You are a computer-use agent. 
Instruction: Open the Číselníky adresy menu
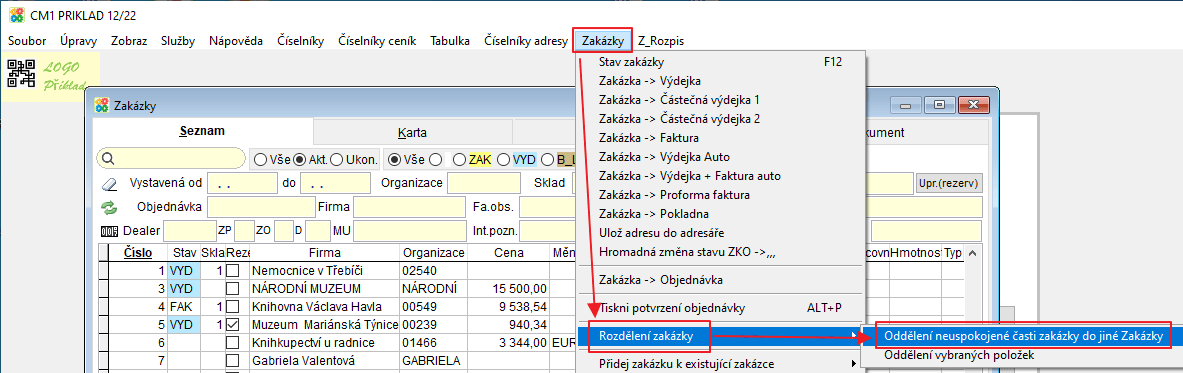(526, 41)
